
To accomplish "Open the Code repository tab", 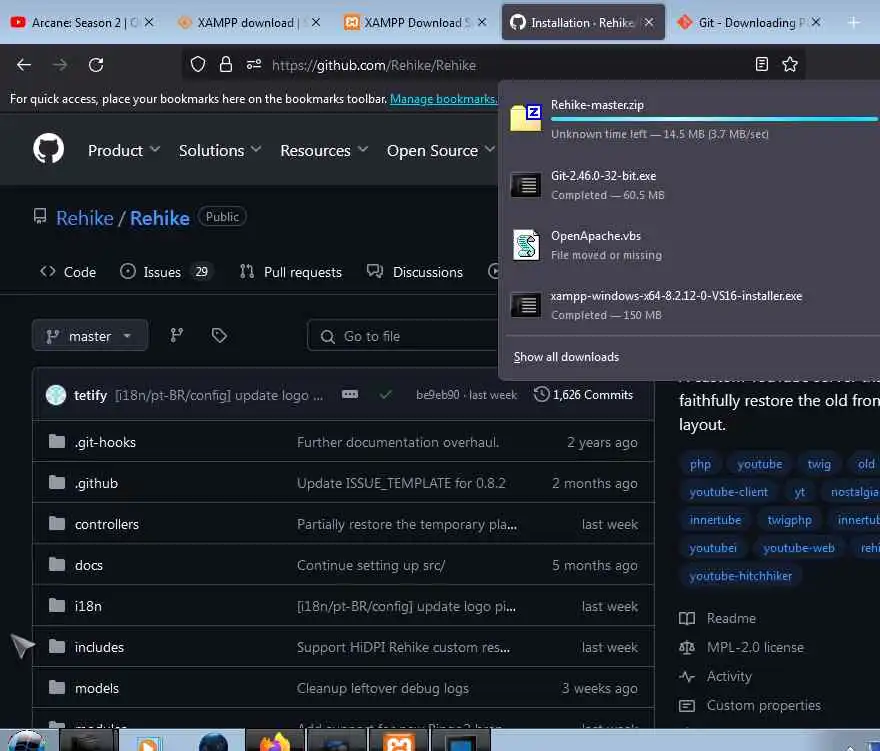I will pyautogui.click(x=68, y=272).
